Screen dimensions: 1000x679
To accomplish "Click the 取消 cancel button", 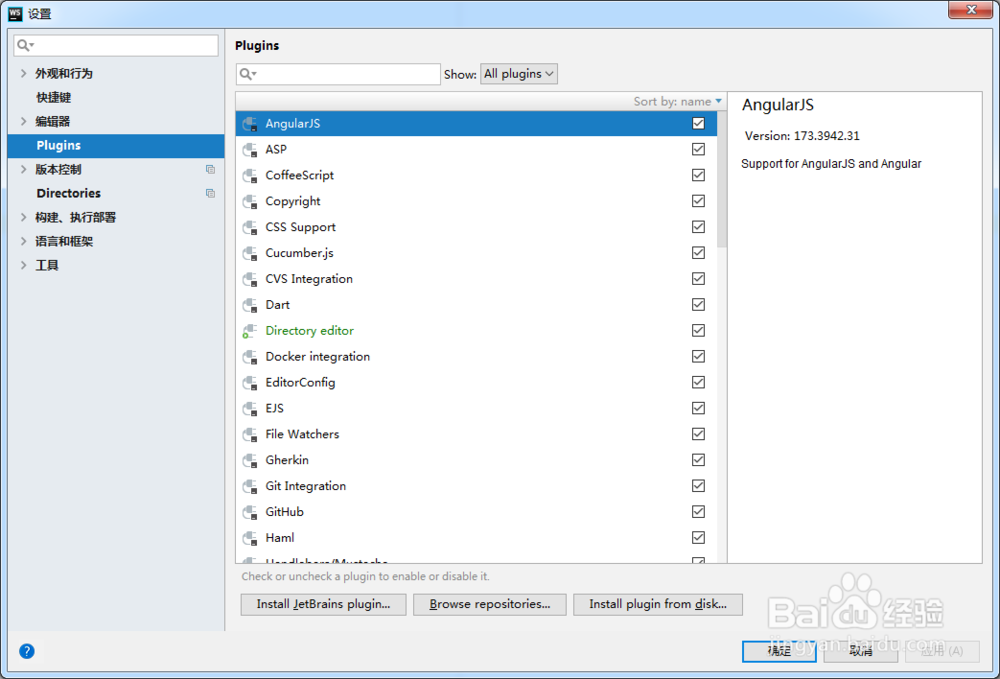I will 861,651.
